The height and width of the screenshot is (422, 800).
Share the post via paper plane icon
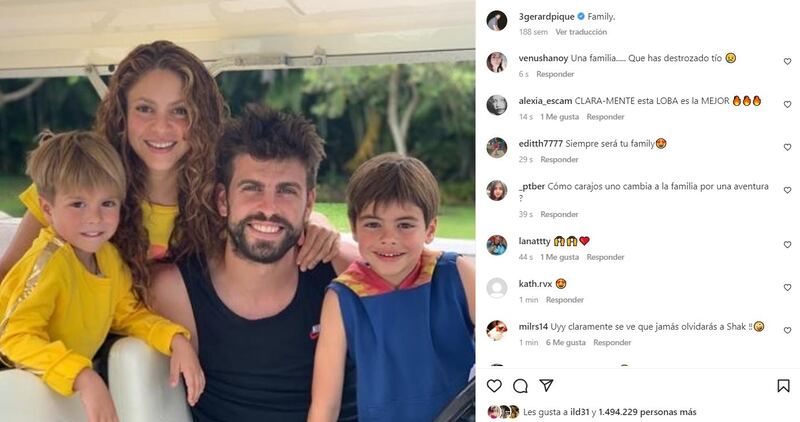pyautogui.click(x=546, y=385)
